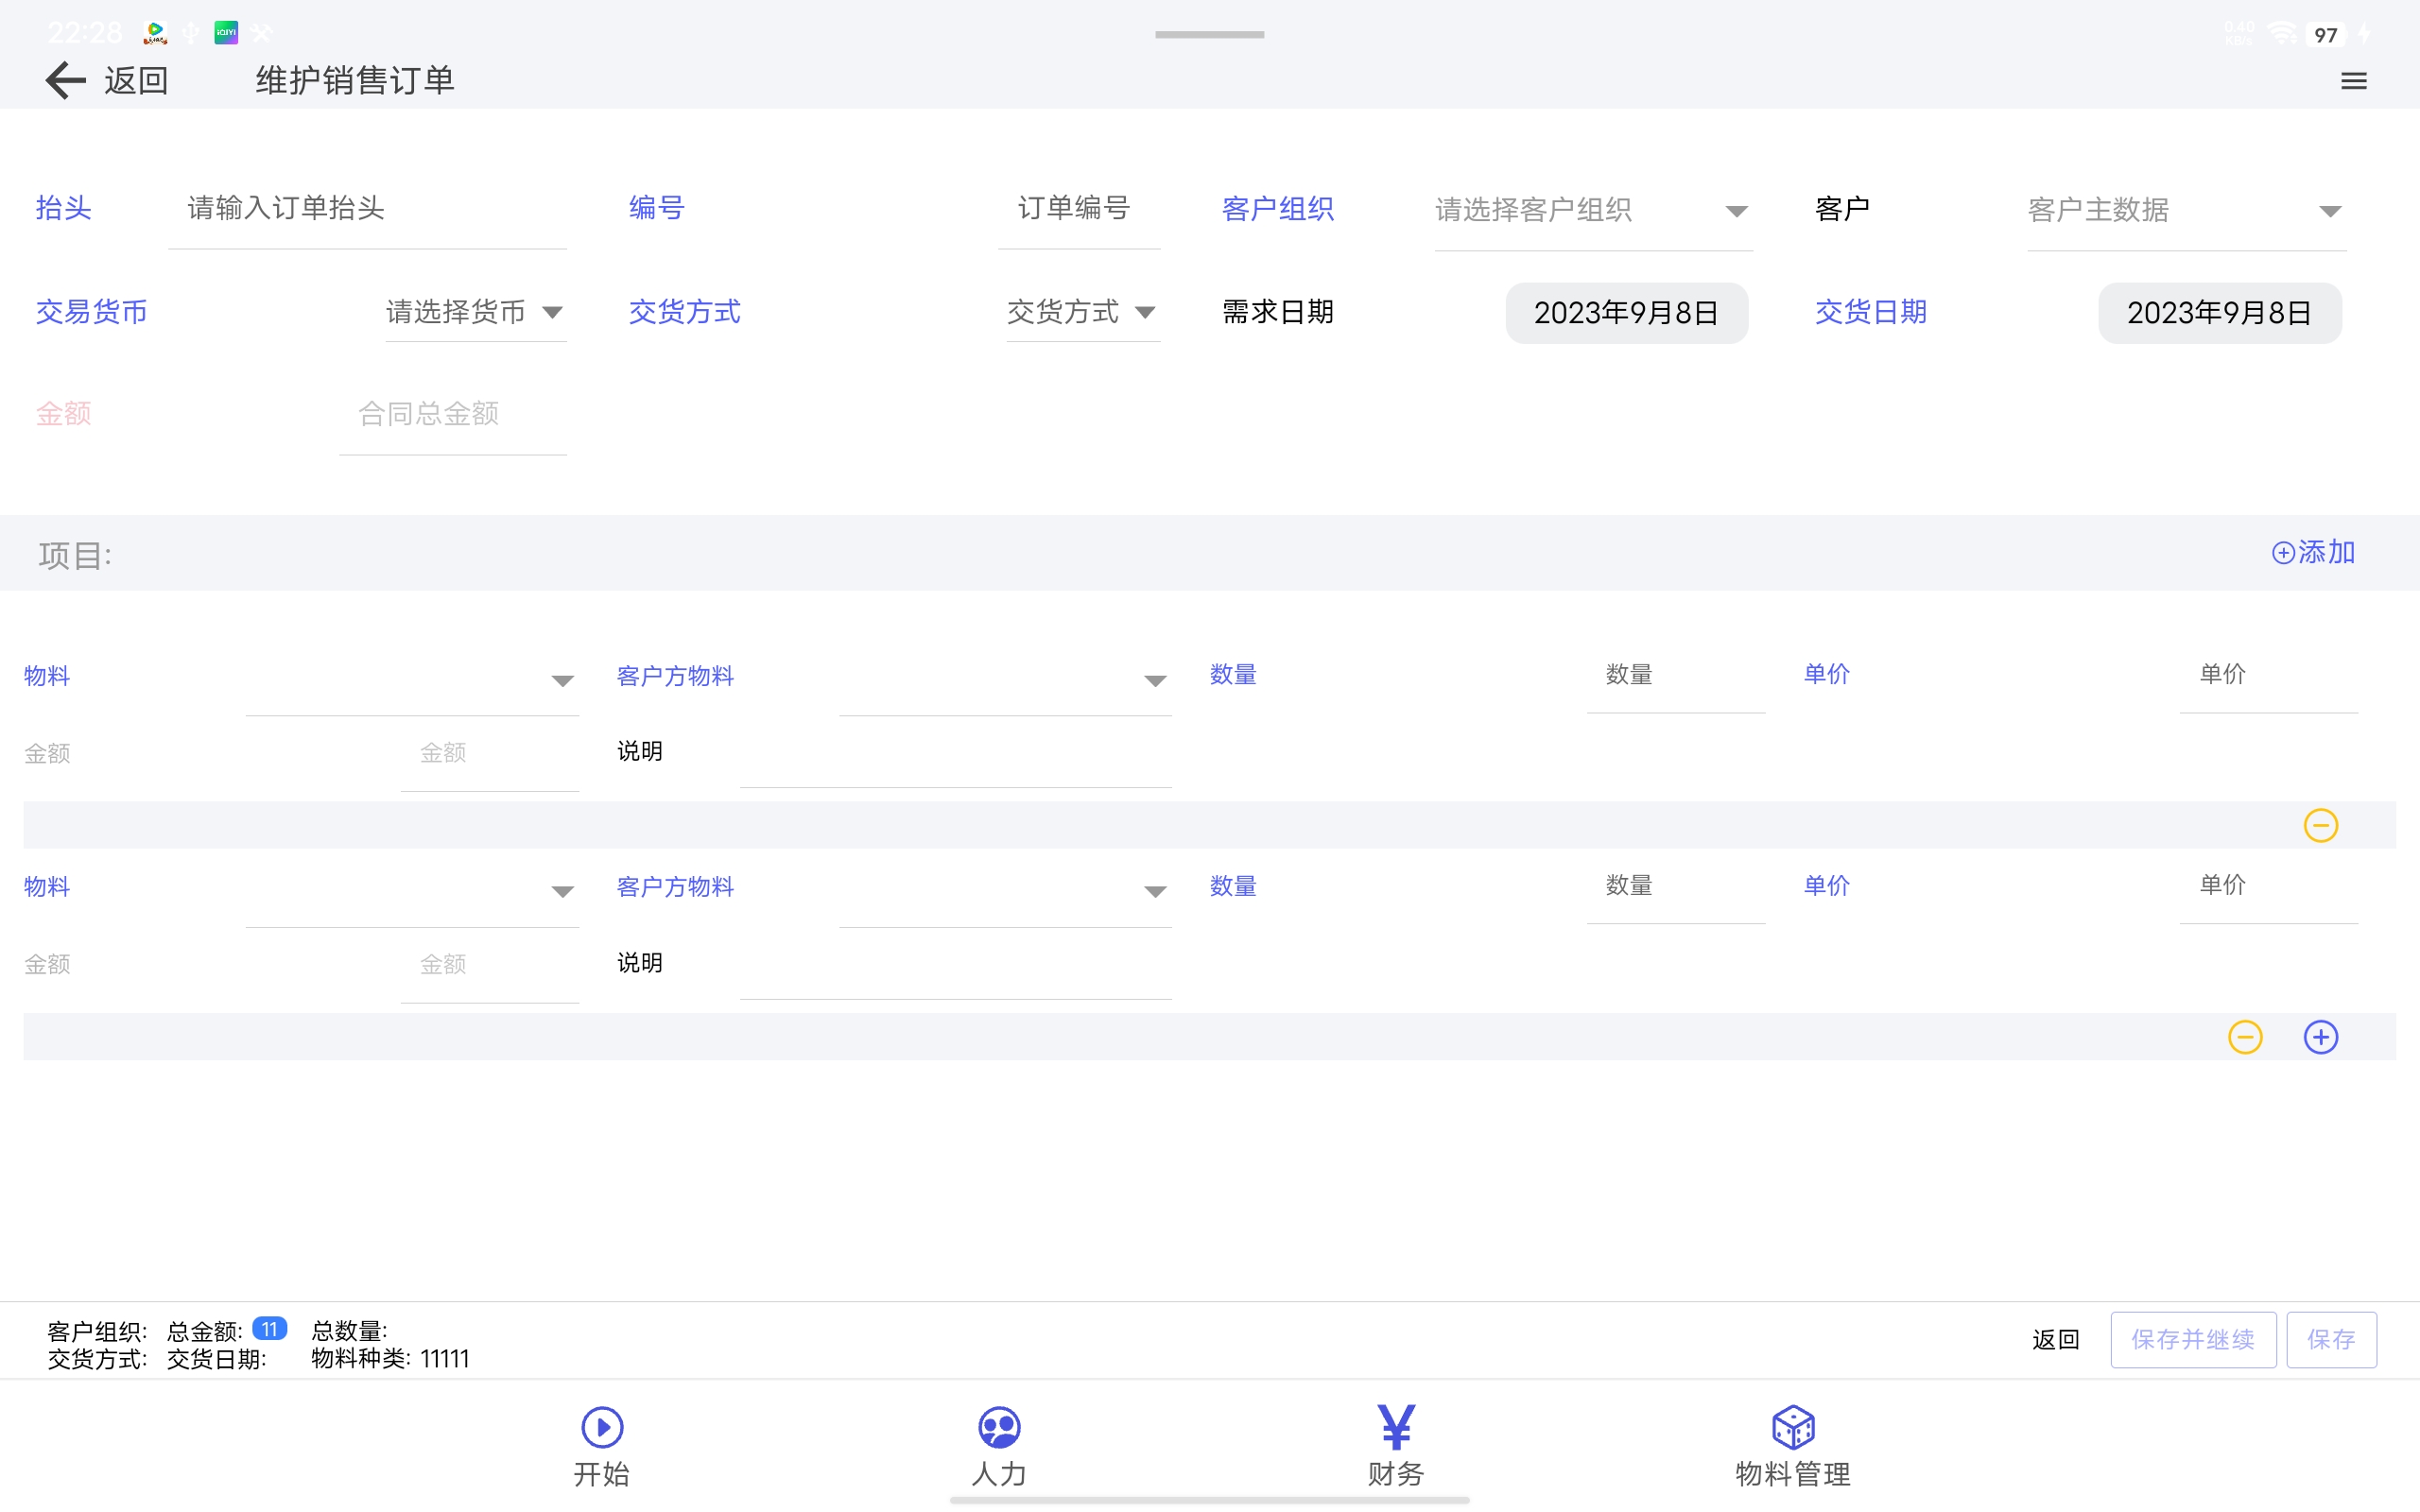Click the 请输入订单抬头 input field

pyautogui.click(x=366, y=208)
